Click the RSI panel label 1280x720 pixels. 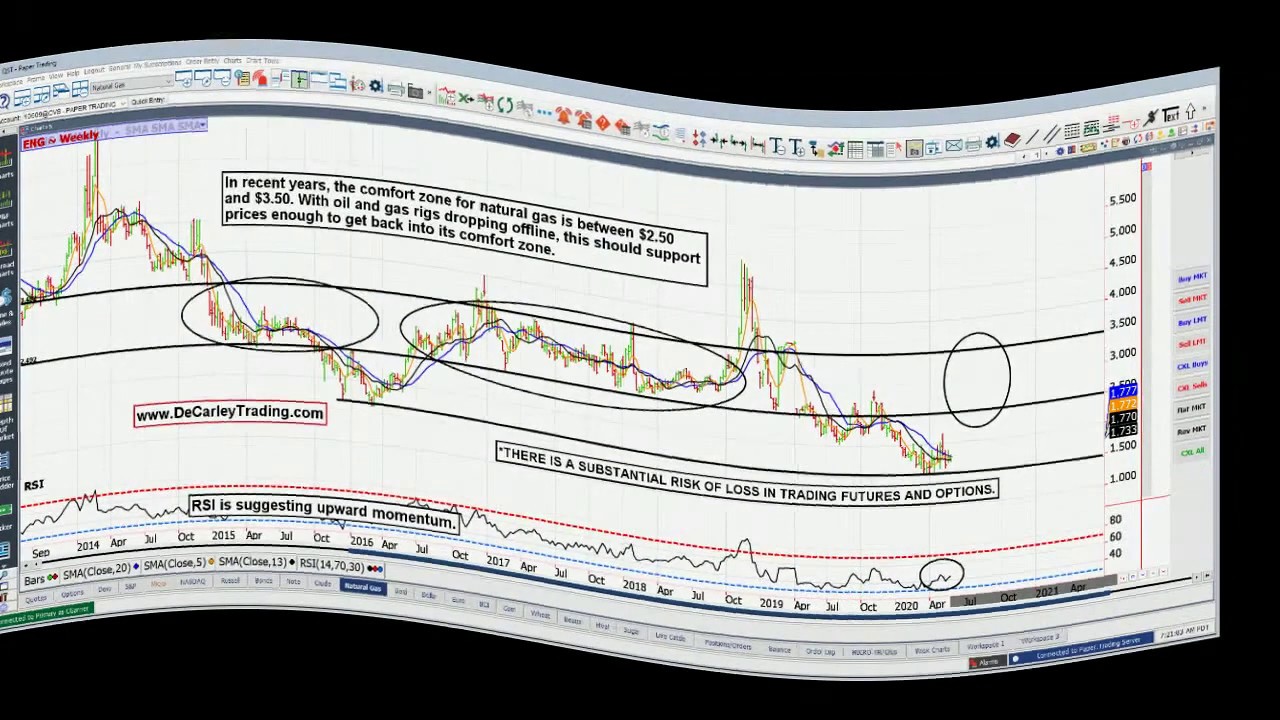[x=34, y=486]
